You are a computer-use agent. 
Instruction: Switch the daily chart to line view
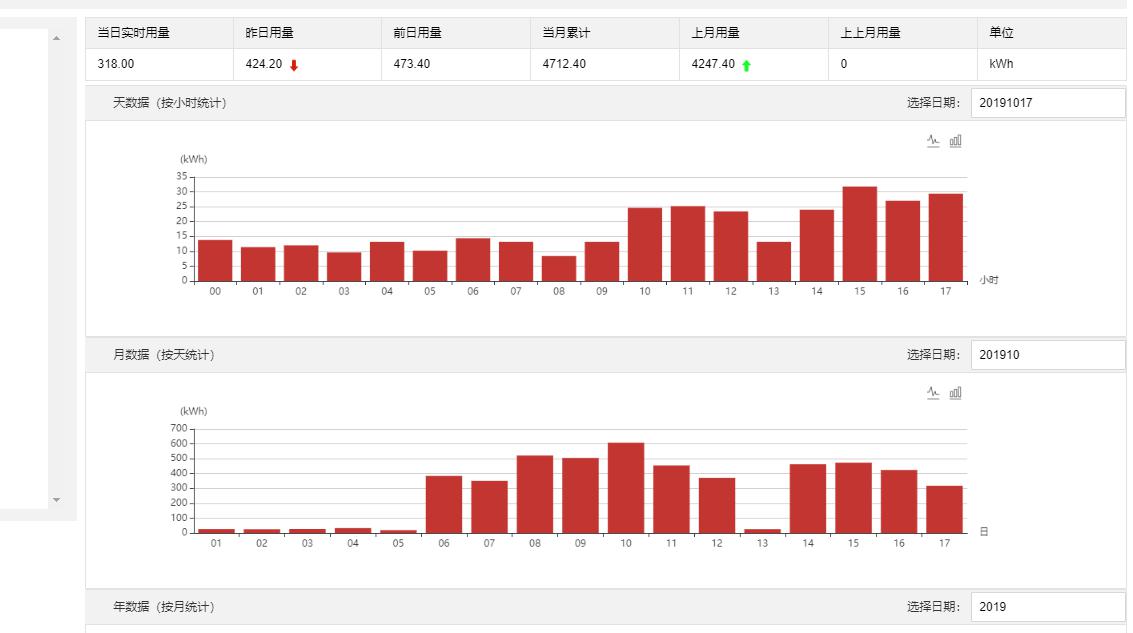pos(933,141)
